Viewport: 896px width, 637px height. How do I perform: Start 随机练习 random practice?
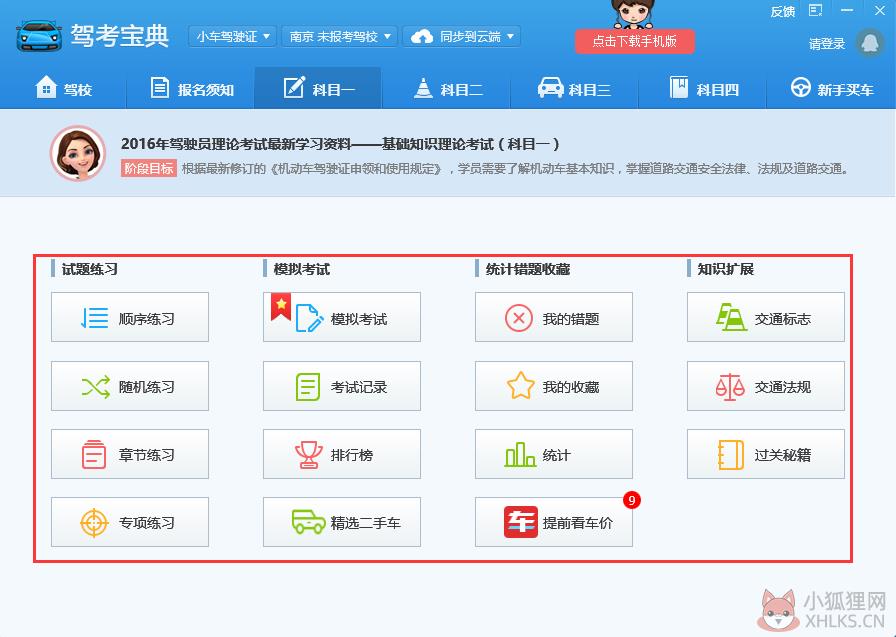coord(130,386)
